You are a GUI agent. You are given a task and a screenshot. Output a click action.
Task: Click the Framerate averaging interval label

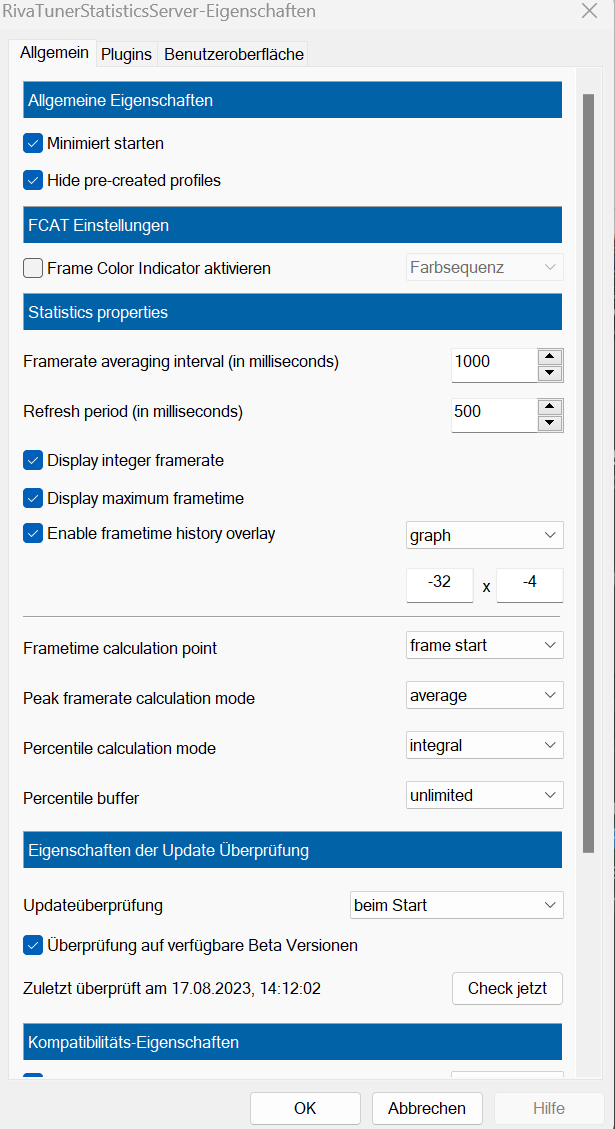pyautogui.click(x=181, y=362)
